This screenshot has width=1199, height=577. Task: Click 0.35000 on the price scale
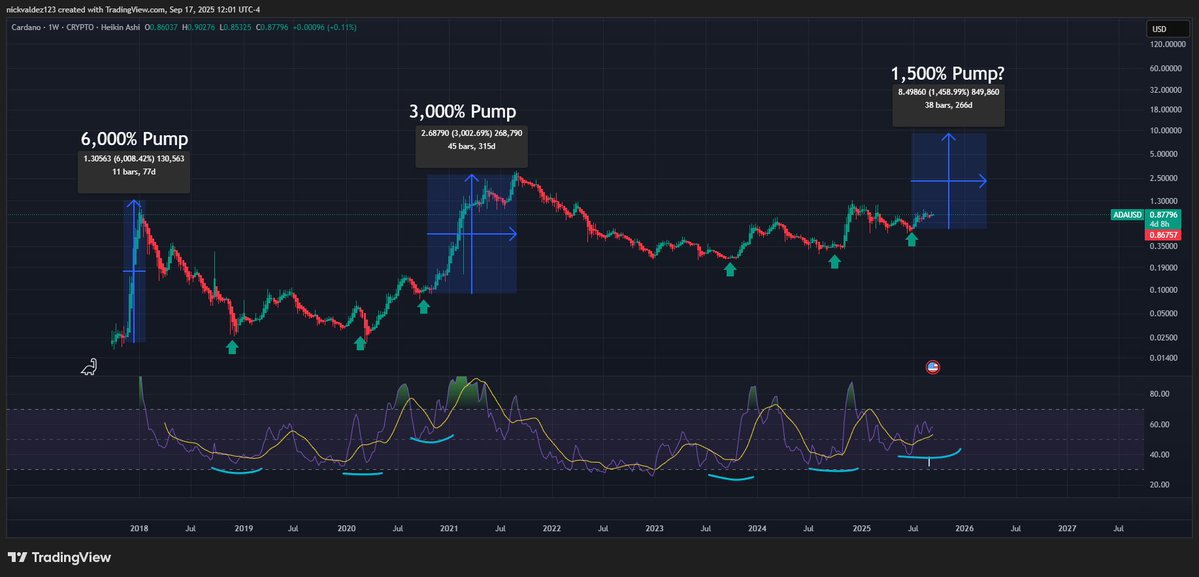coord(1166,247)
